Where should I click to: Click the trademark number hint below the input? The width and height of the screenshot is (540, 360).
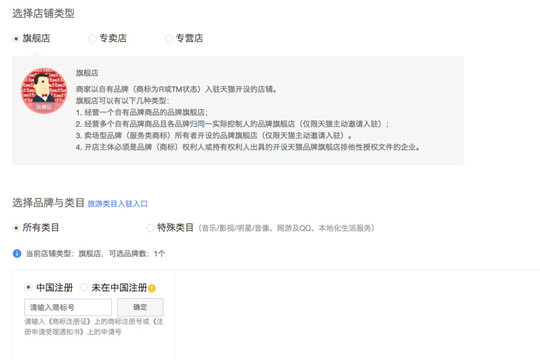point(94,327)
